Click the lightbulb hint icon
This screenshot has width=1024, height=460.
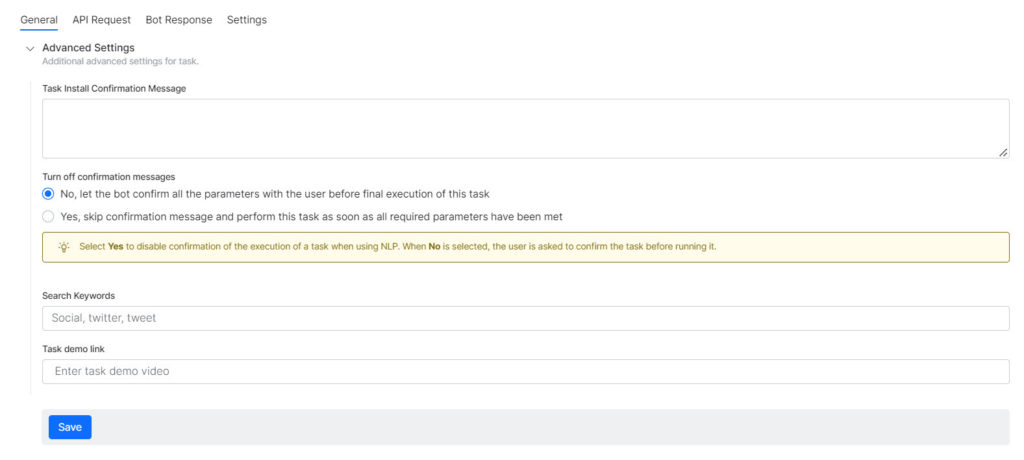[64, 247]
